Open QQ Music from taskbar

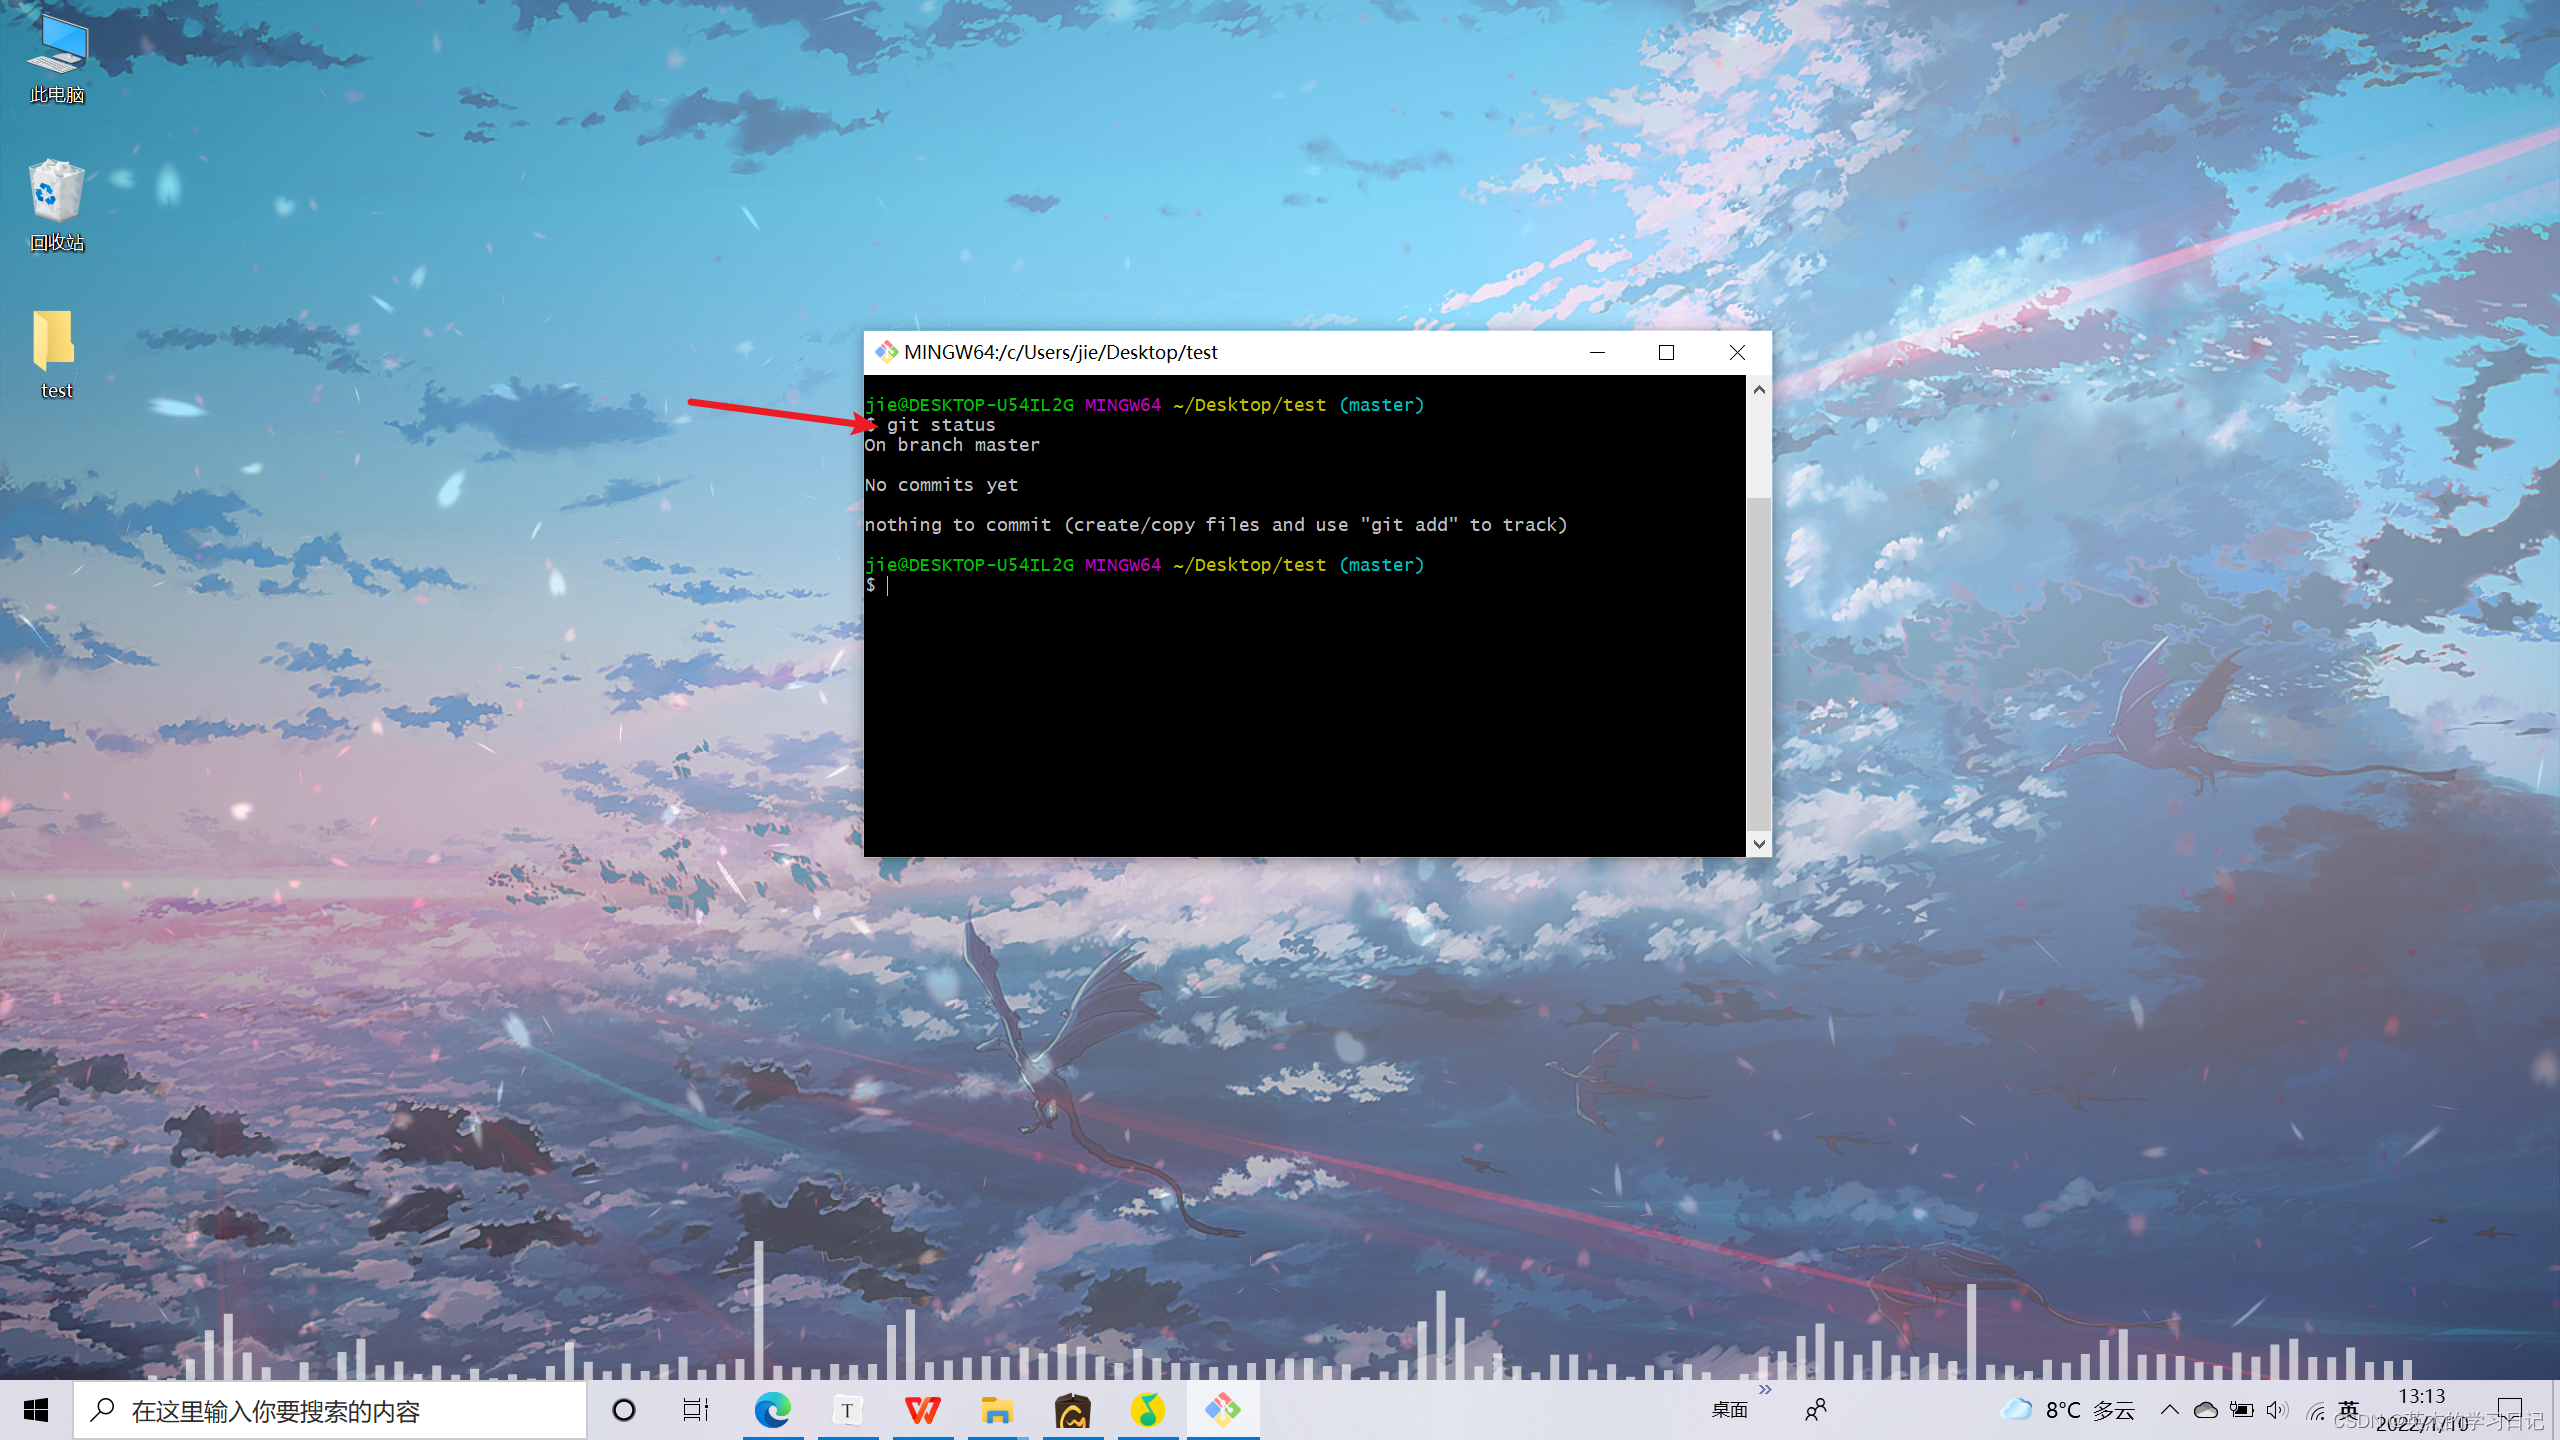click(1147, 1410)
